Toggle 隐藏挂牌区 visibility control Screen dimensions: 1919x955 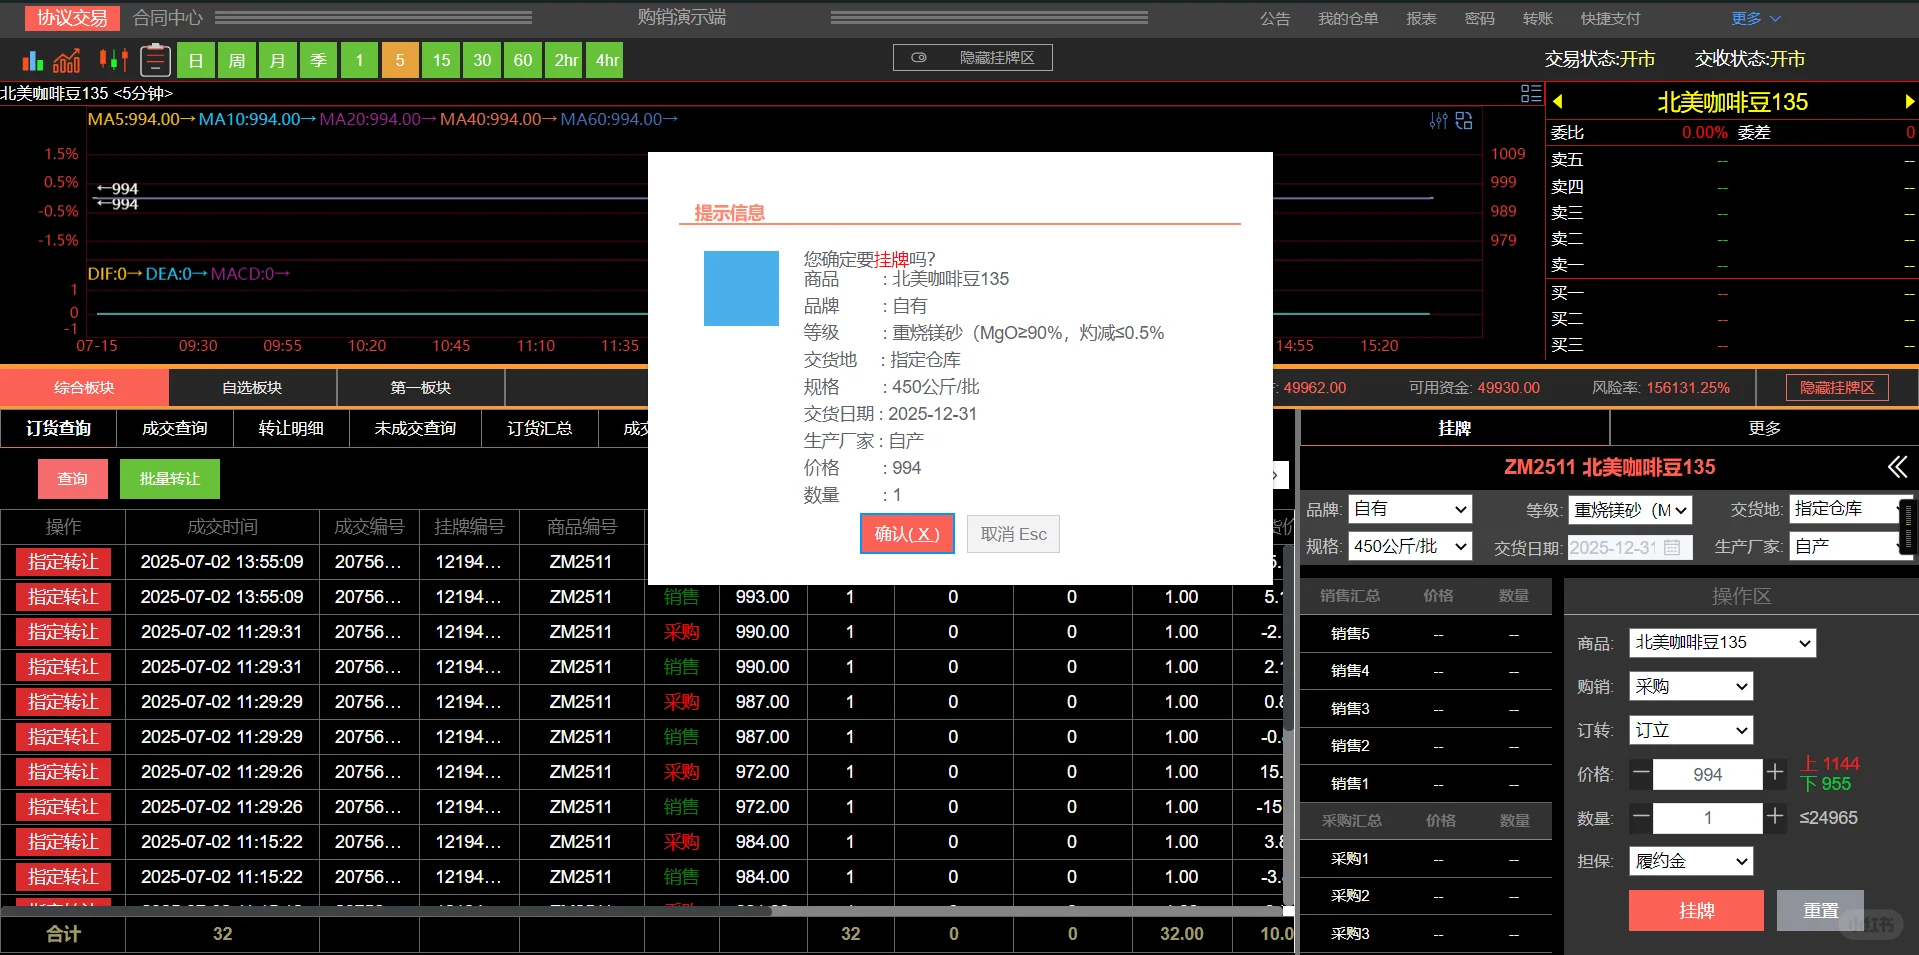pyautogui.click(x=971, y=57)
